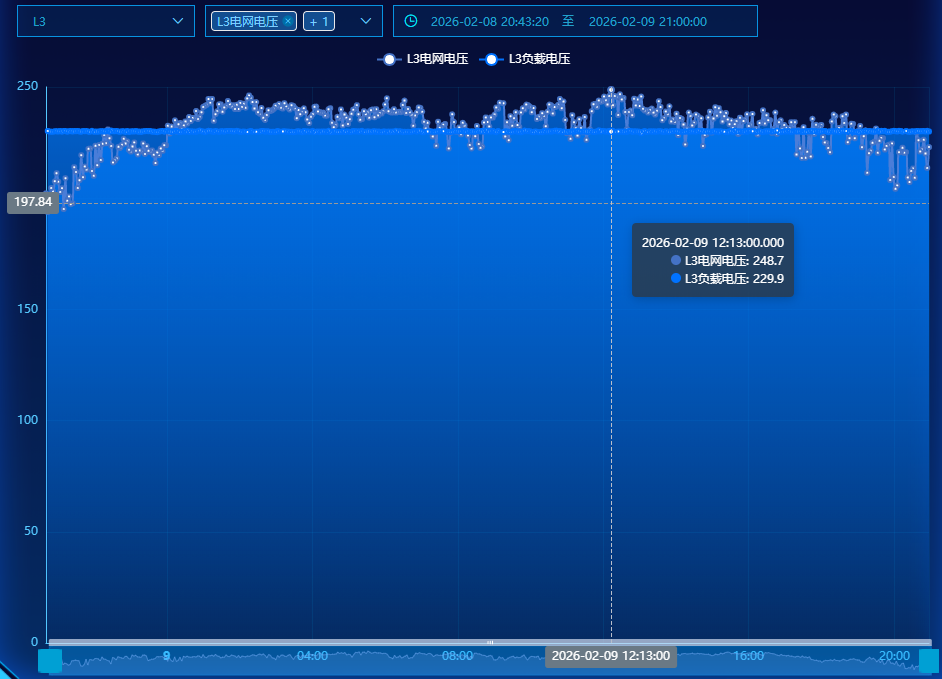942x679 pixels.
Task: Click the 197.84 y-axis pointer label
Action: point(33,202)
